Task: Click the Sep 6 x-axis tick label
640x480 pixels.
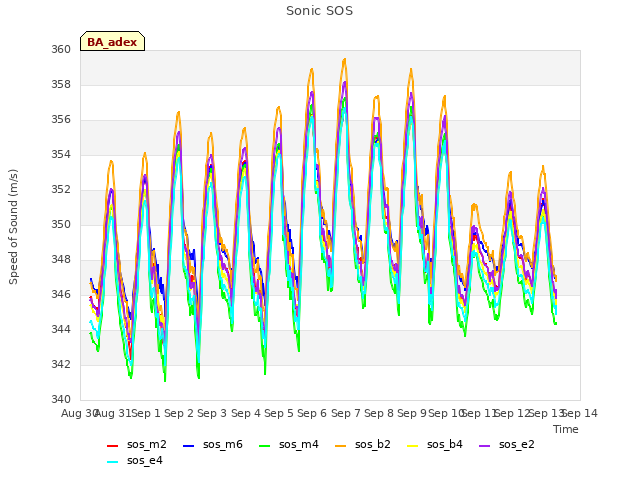Action: click(x=312, y=413)
